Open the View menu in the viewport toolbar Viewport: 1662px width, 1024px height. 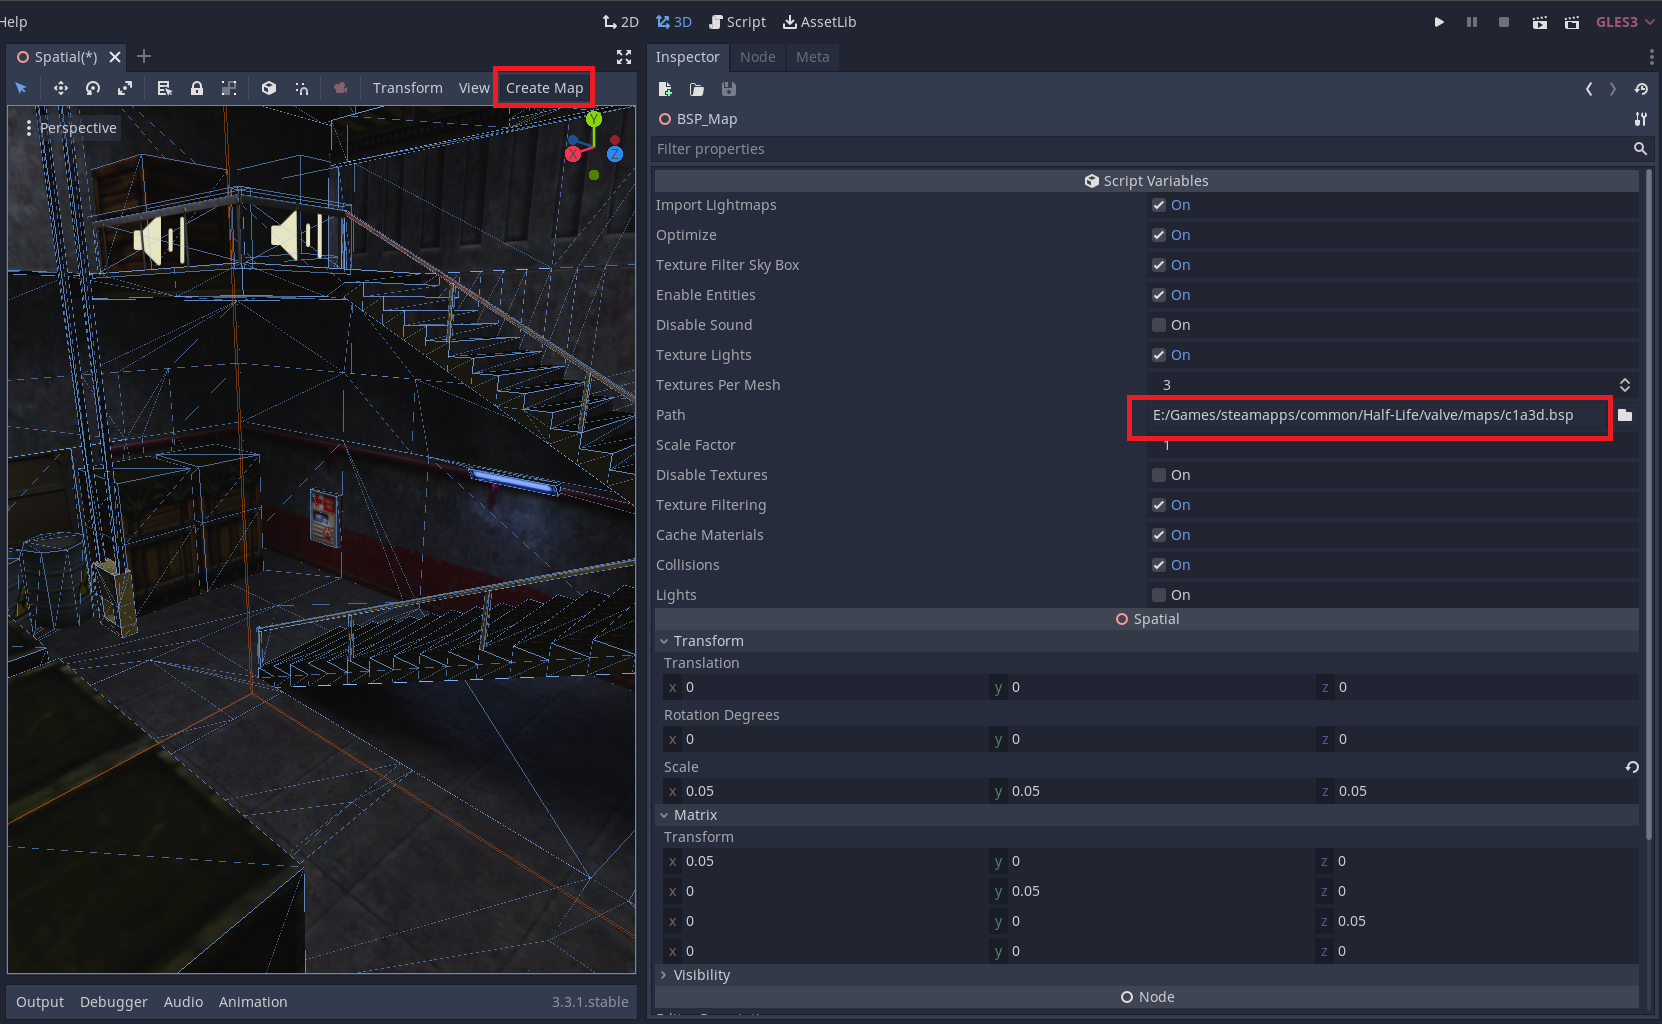click(x=474, y=88)
